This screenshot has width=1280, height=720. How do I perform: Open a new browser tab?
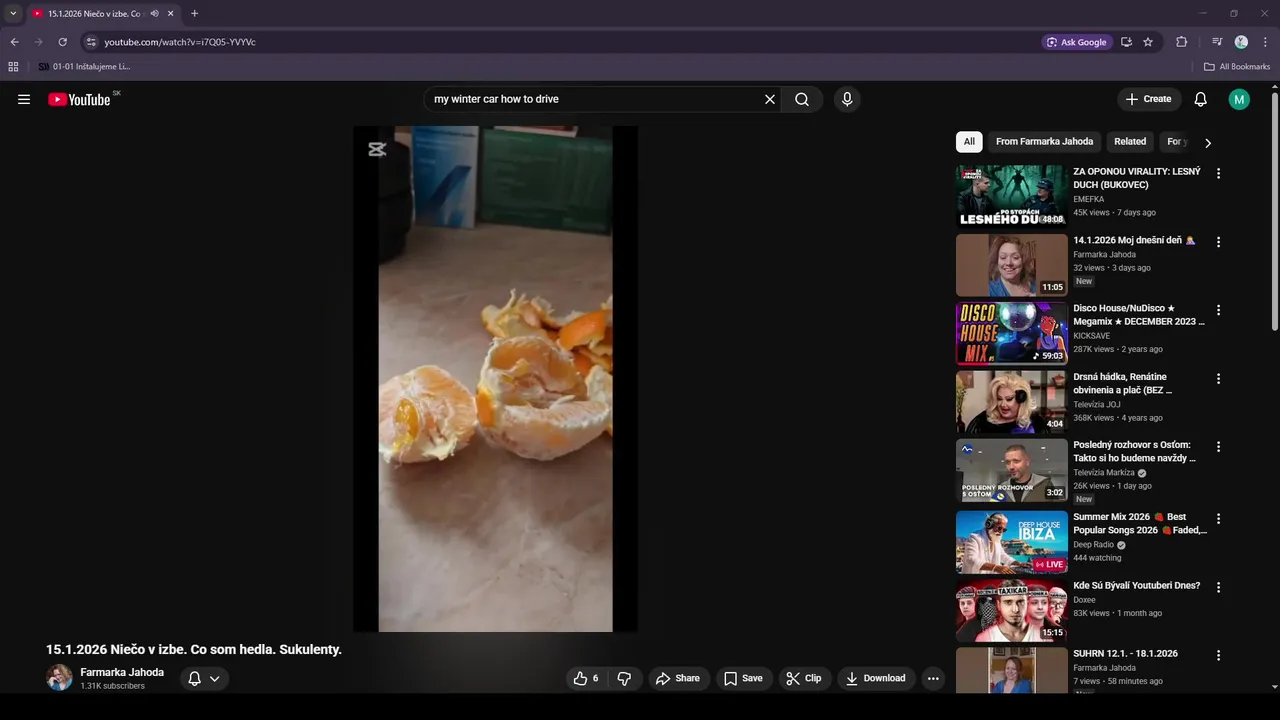pyautogui.click(x=194, y=13)
